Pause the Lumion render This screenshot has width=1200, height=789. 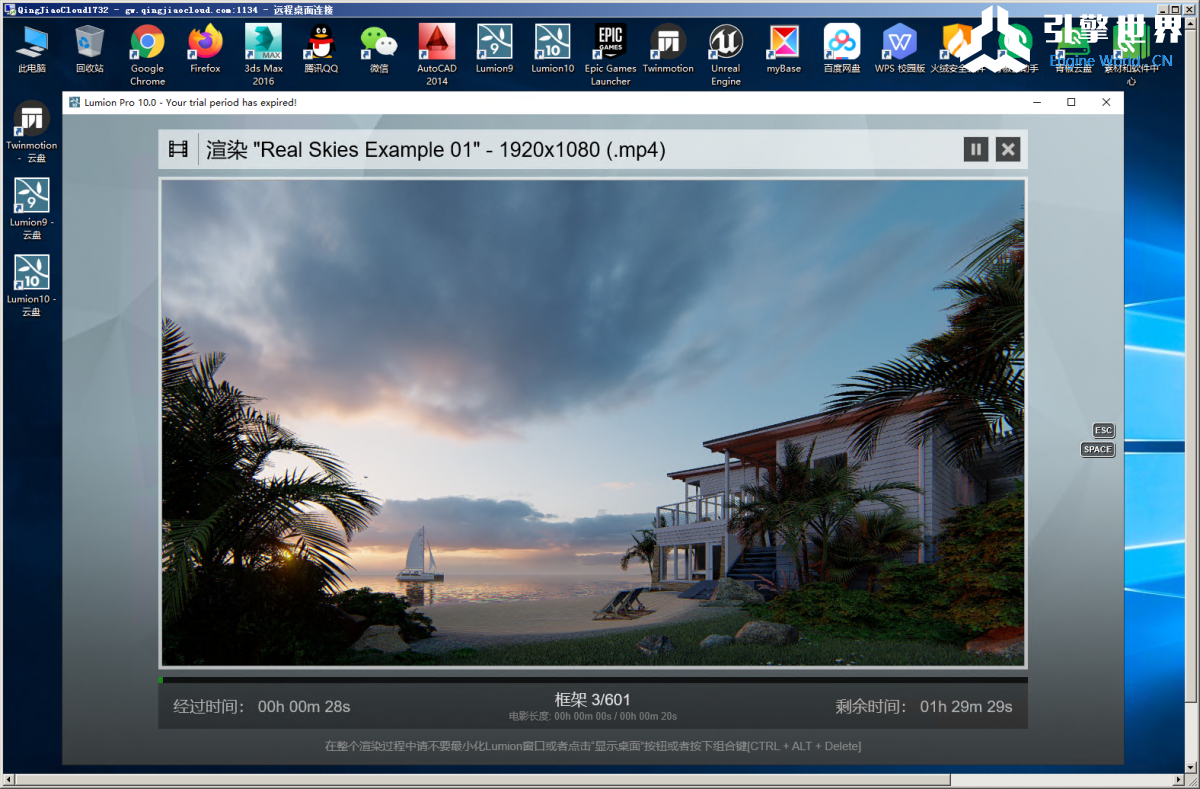point(976,150)
